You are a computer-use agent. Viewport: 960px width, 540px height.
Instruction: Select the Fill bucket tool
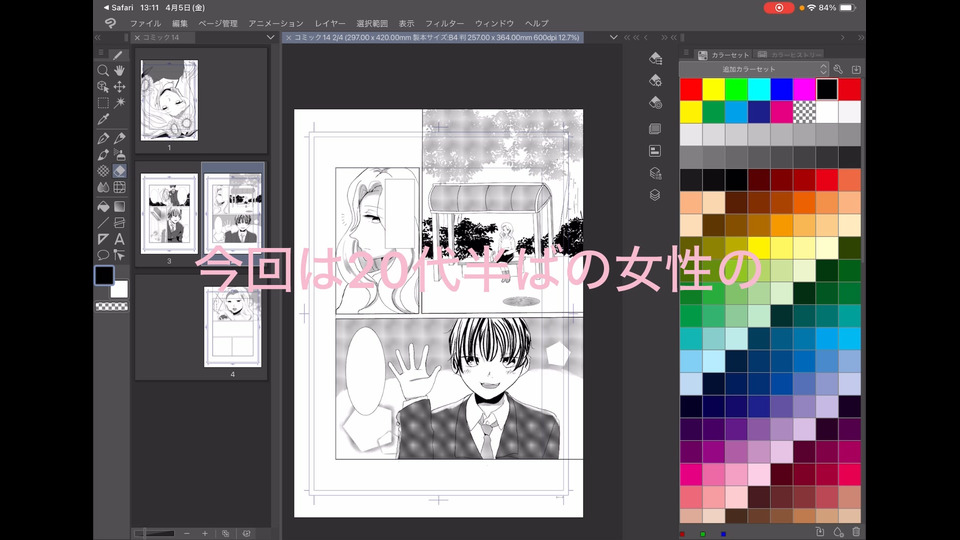103,207
